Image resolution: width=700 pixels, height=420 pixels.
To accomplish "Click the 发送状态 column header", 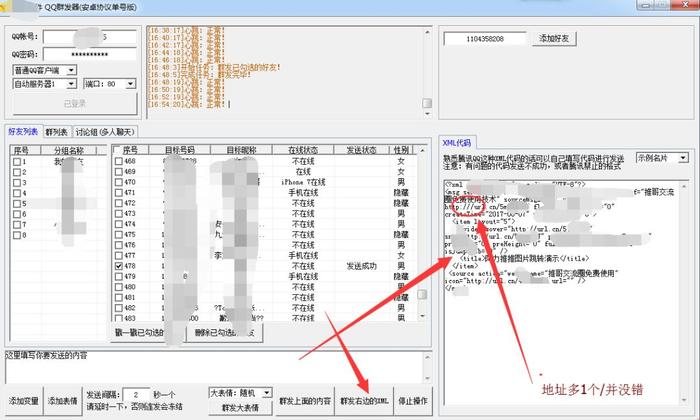I will (361, 150).
